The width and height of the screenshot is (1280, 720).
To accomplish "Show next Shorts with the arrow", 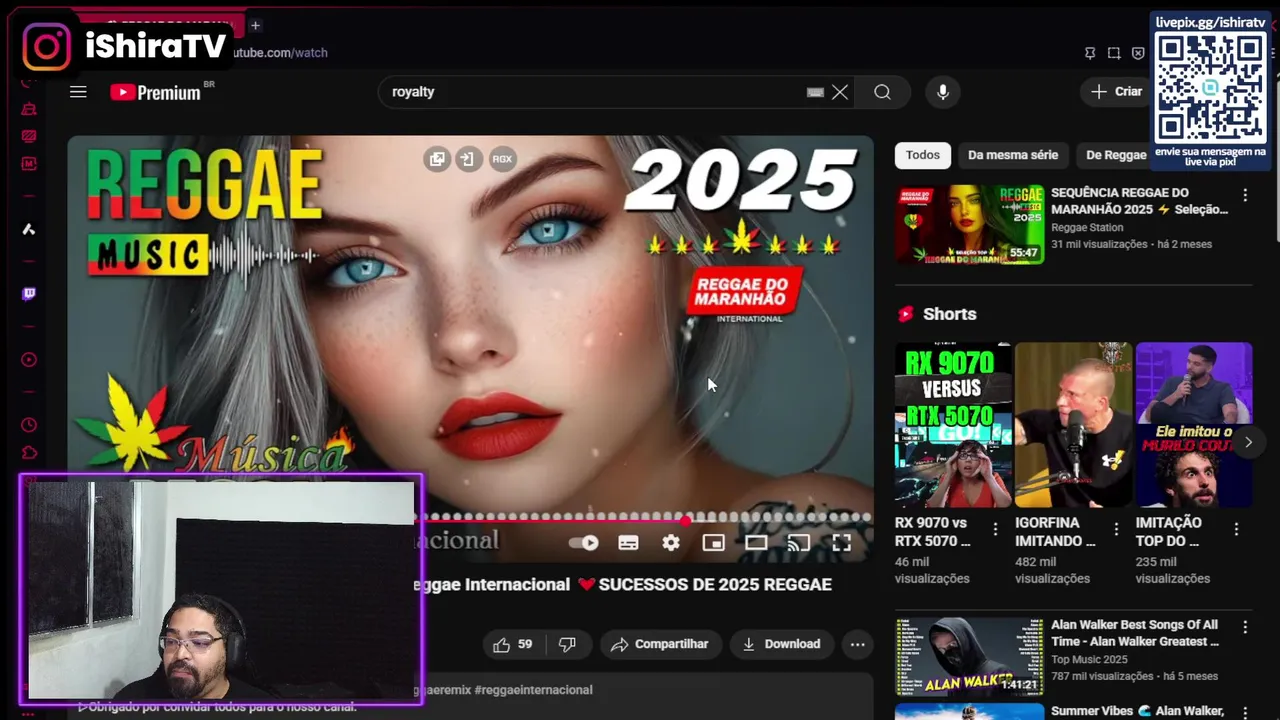I will (x=1248, y=442).
